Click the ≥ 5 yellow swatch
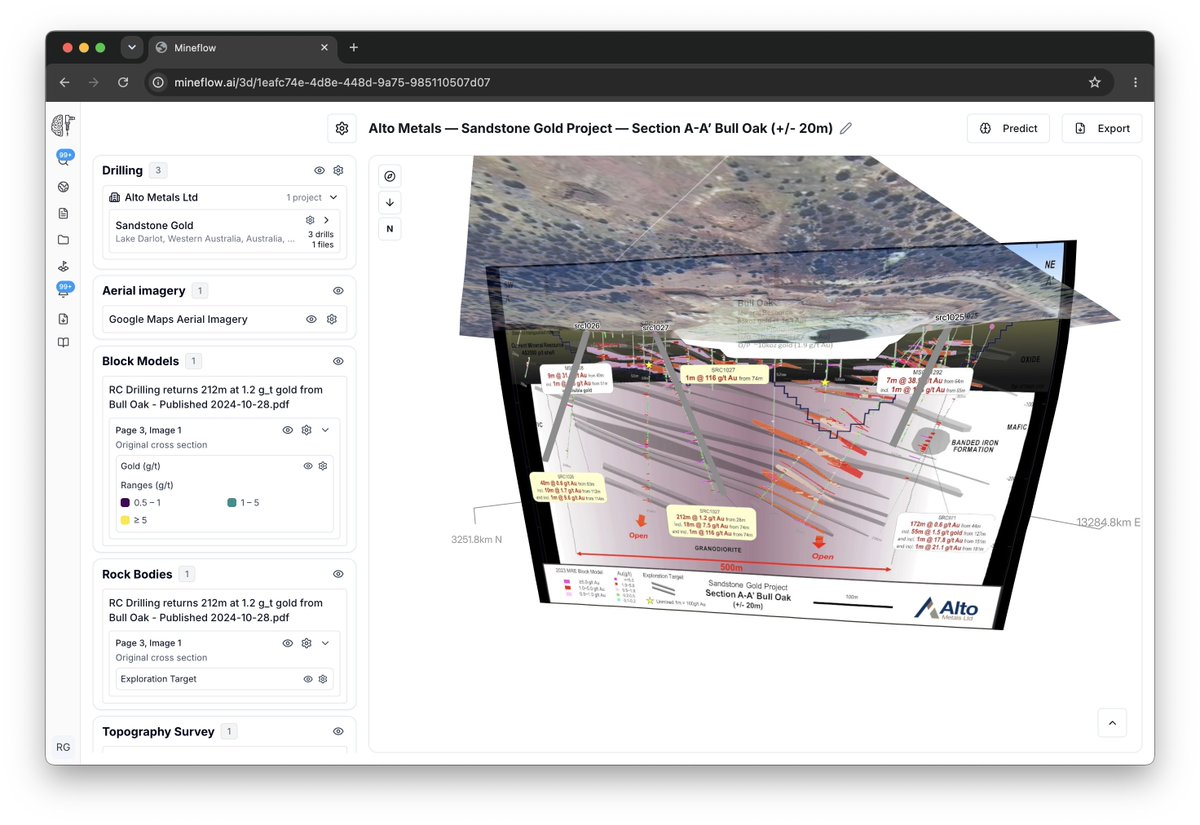This screenshot has height=825, width=1200. point(125,520)
